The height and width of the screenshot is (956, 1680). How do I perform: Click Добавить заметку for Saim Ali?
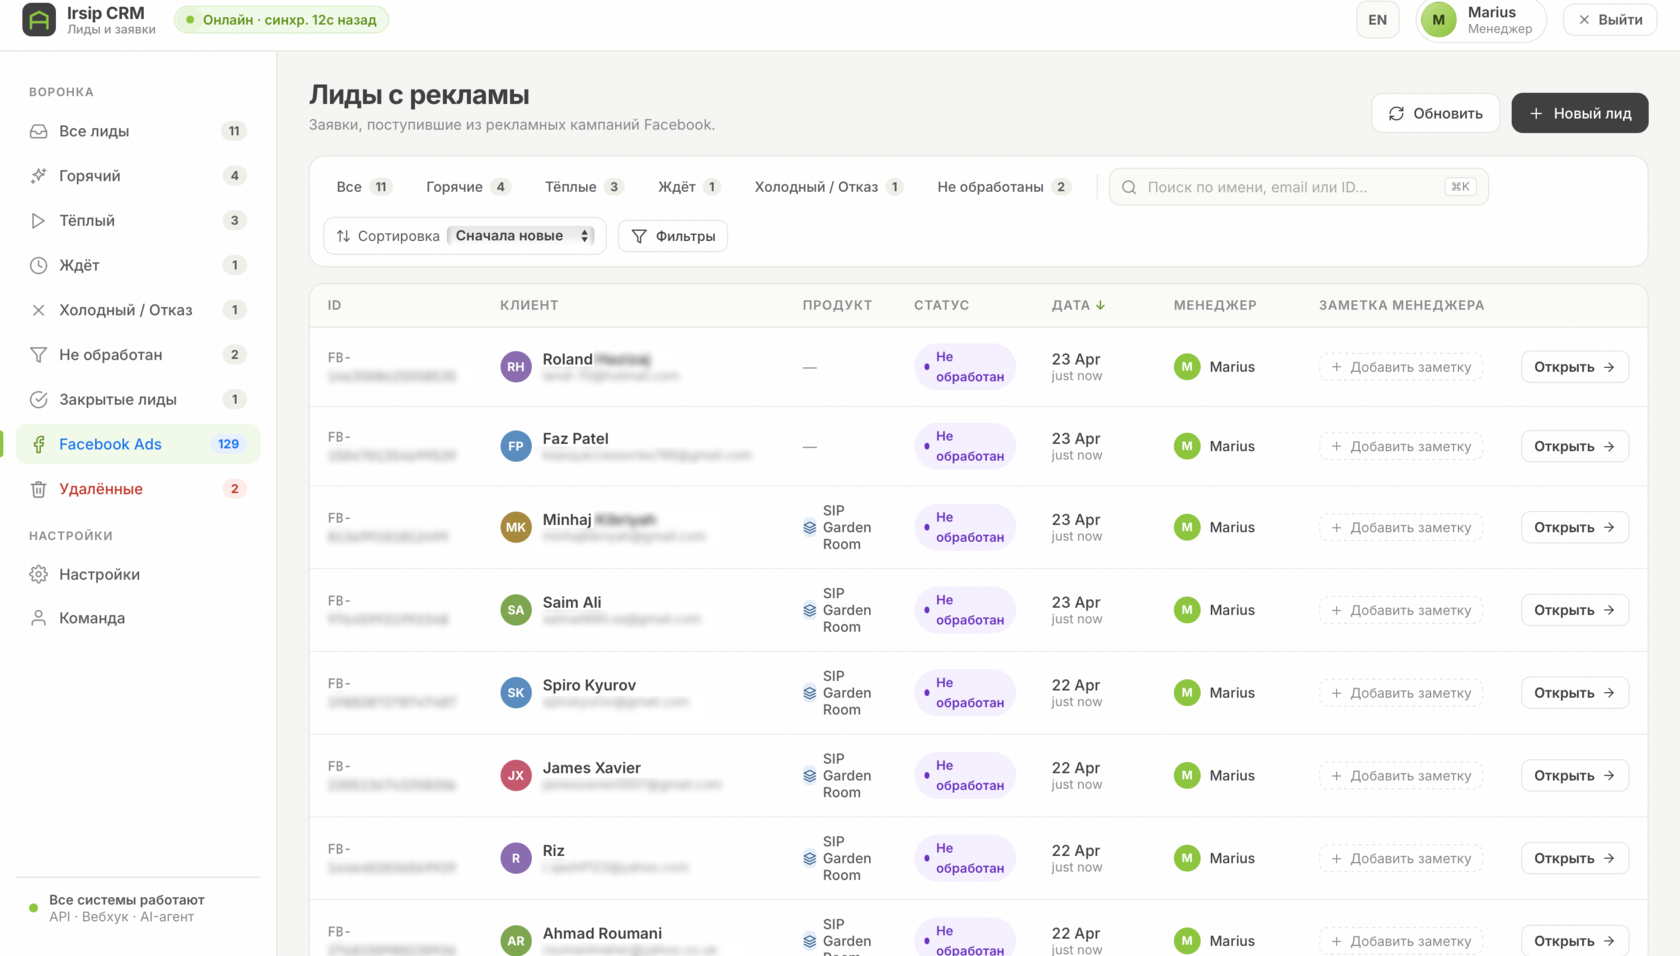click(1400, 610)
